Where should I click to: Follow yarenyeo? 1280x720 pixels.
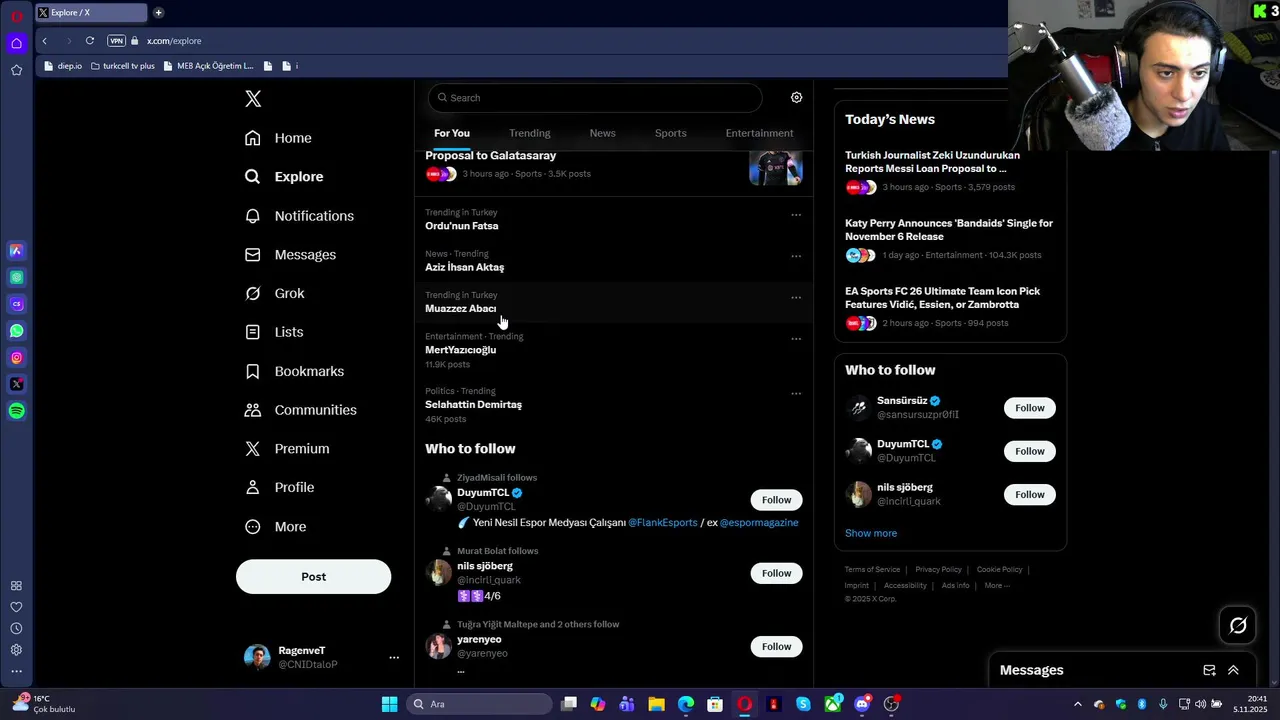coord(776,646)
